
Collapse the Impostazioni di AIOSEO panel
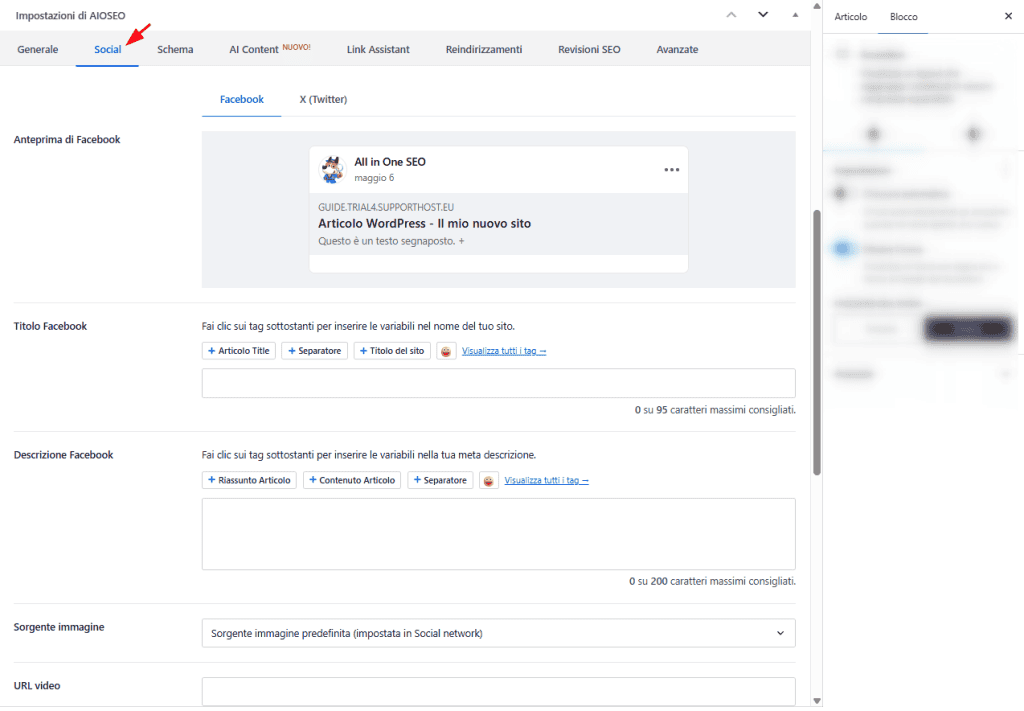[795, 15]
